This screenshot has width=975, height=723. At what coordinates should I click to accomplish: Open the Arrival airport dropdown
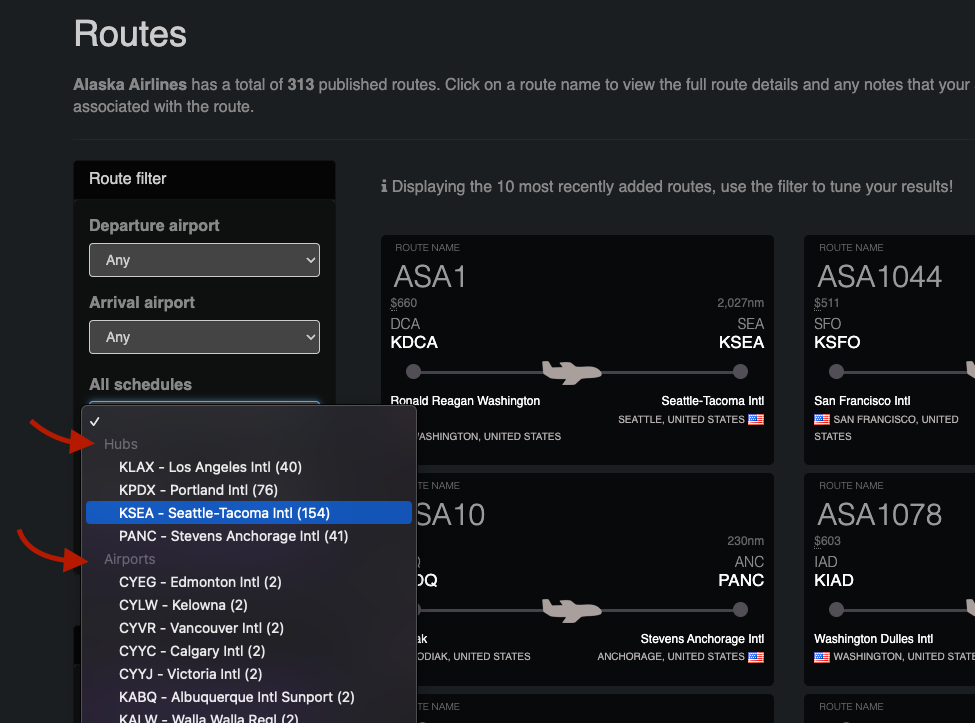pyautogui.click(x=204, y=337)
